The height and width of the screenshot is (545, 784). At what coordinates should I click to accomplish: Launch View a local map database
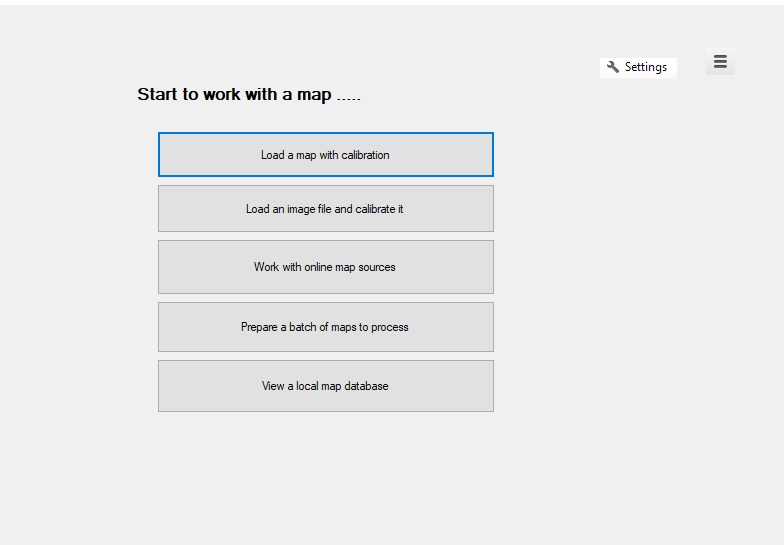click(326, 386)
